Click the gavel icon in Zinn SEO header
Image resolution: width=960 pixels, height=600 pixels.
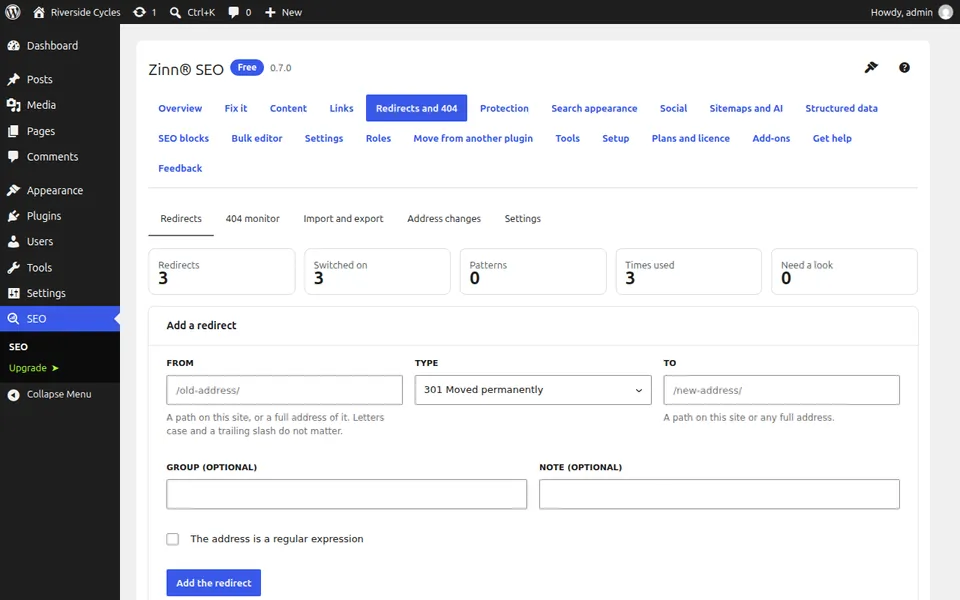click(x=871, y=67)
